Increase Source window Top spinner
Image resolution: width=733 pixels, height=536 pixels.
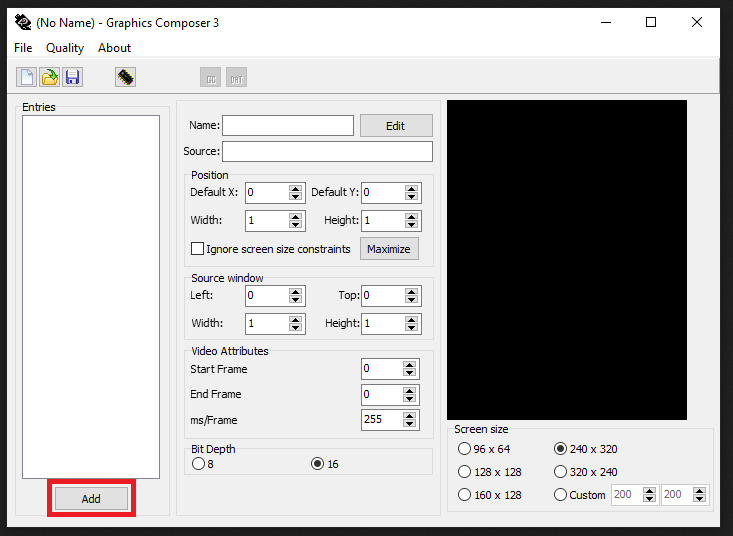(411, 292)
